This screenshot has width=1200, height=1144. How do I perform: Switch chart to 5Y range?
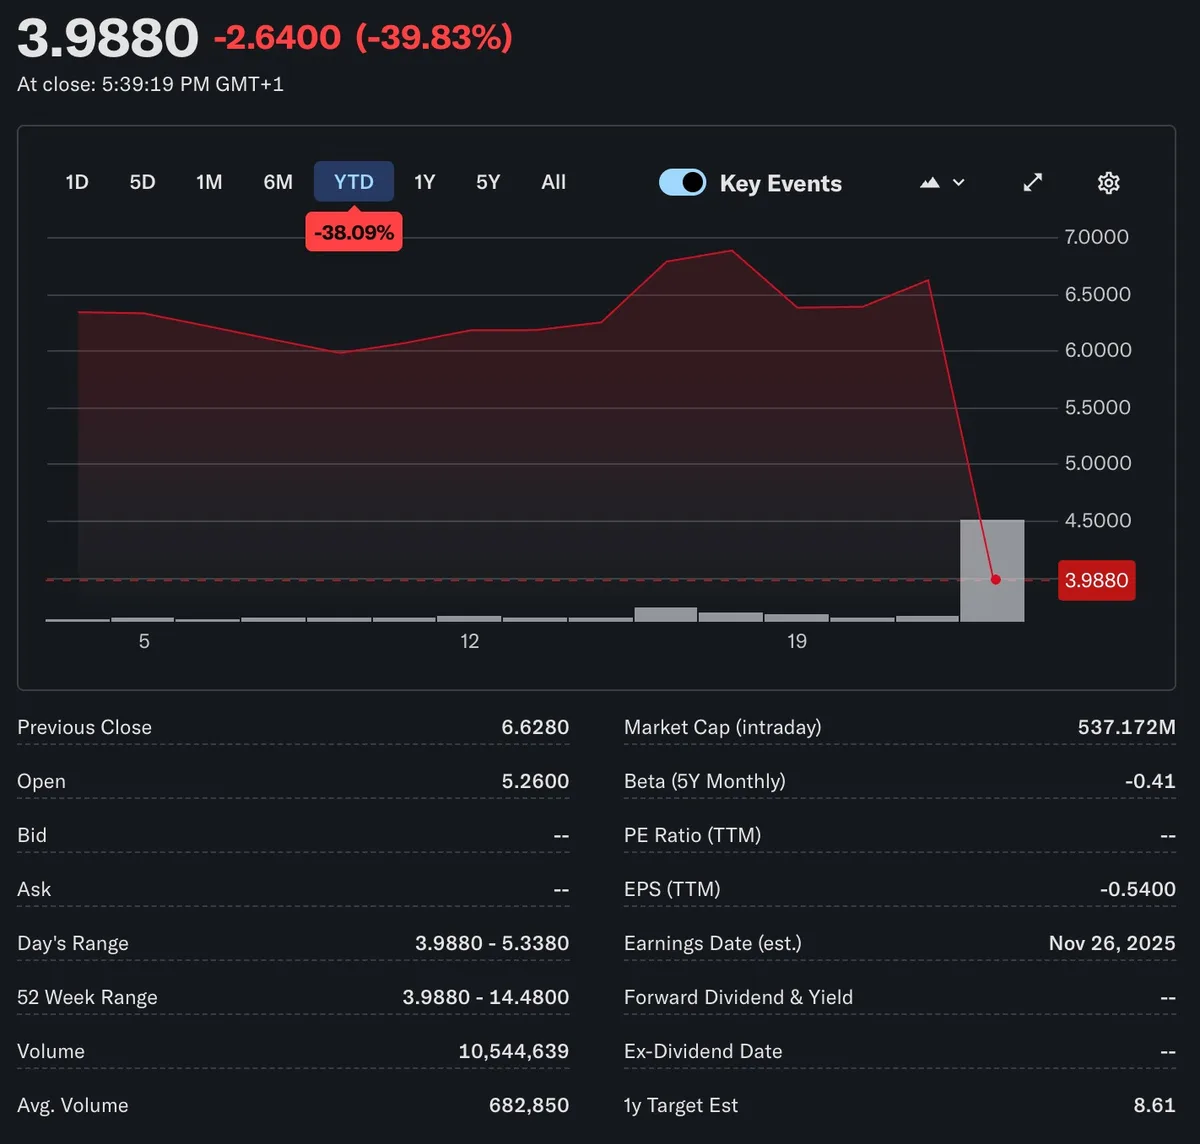click(488, 182)
